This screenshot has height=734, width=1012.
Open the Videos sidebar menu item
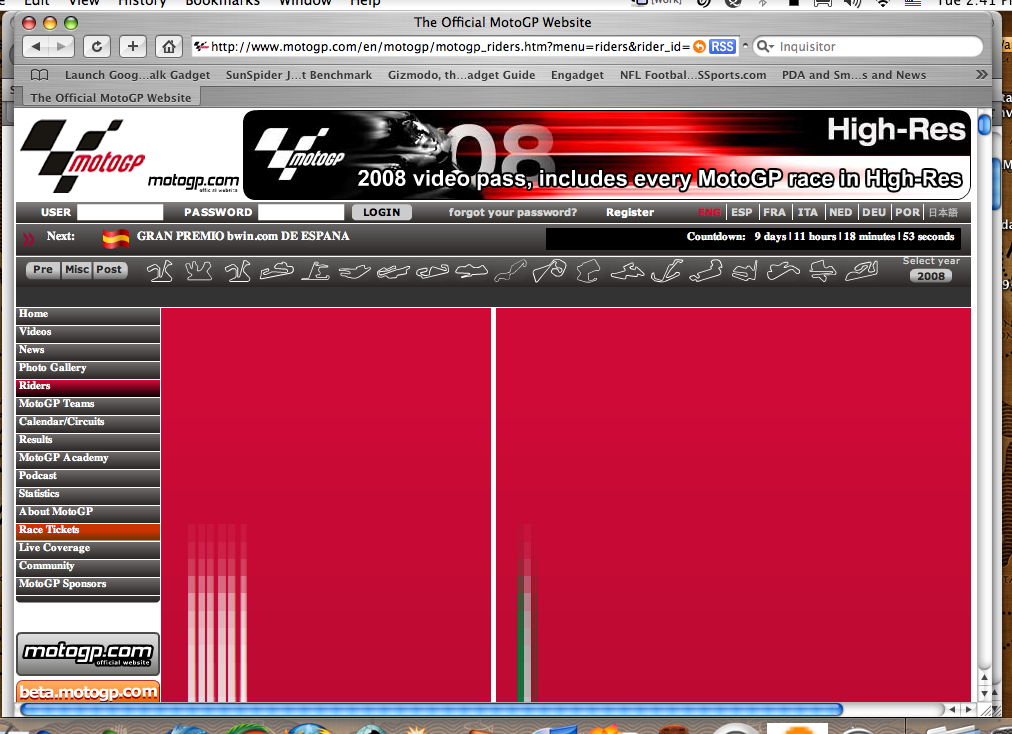(x=88, y=333)
